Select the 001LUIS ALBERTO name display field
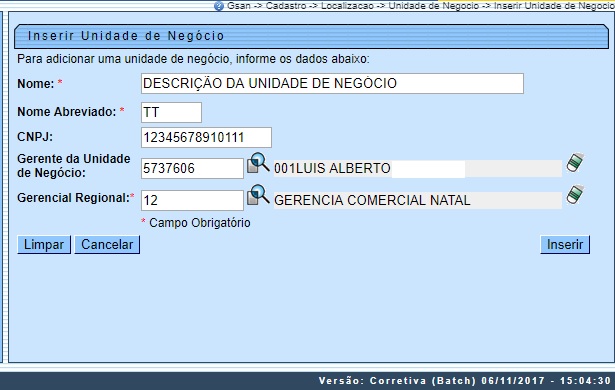 (x=418, y=169)
